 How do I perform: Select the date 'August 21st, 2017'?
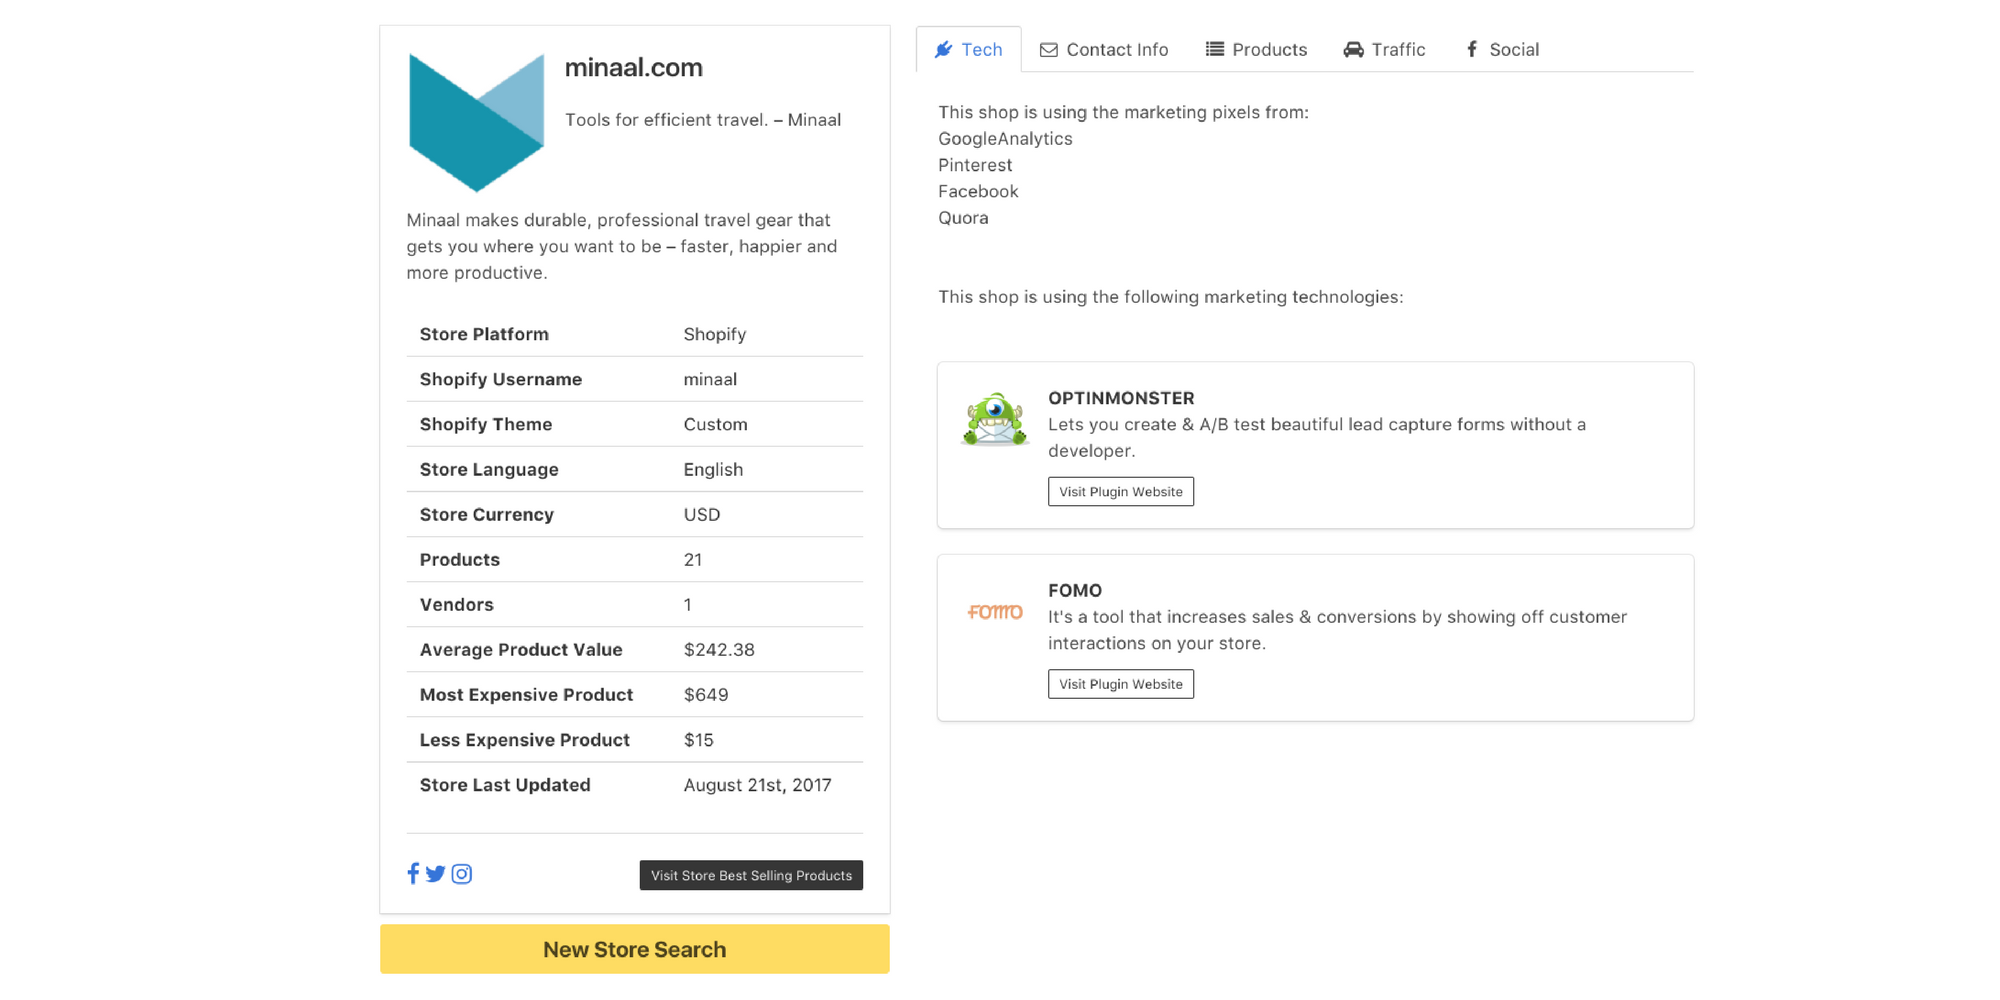757,785
